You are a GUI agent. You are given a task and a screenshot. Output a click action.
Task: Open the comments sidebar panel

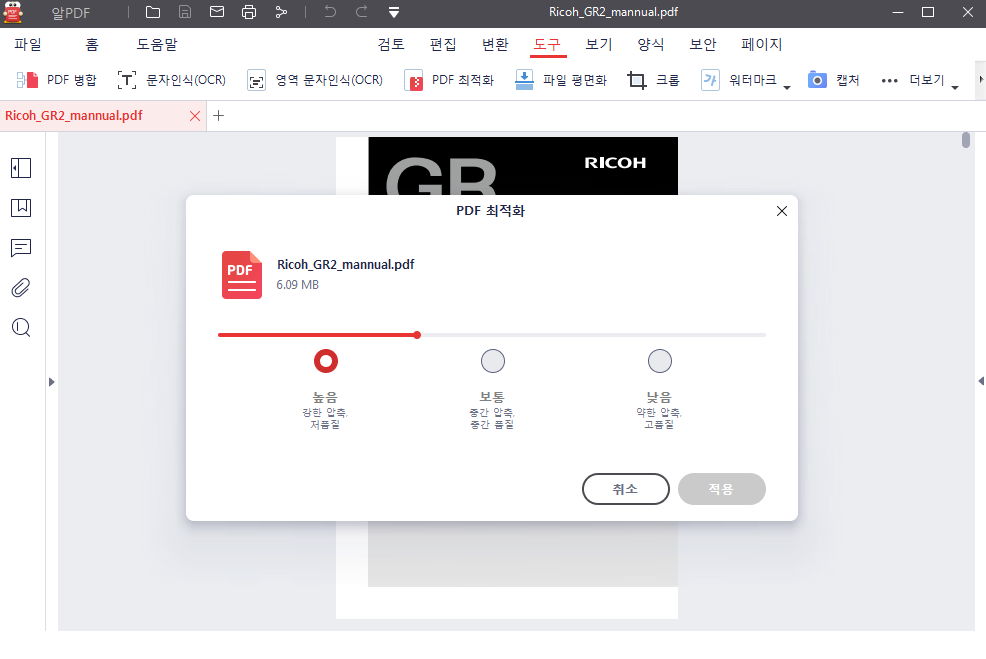tap(21, 248)
